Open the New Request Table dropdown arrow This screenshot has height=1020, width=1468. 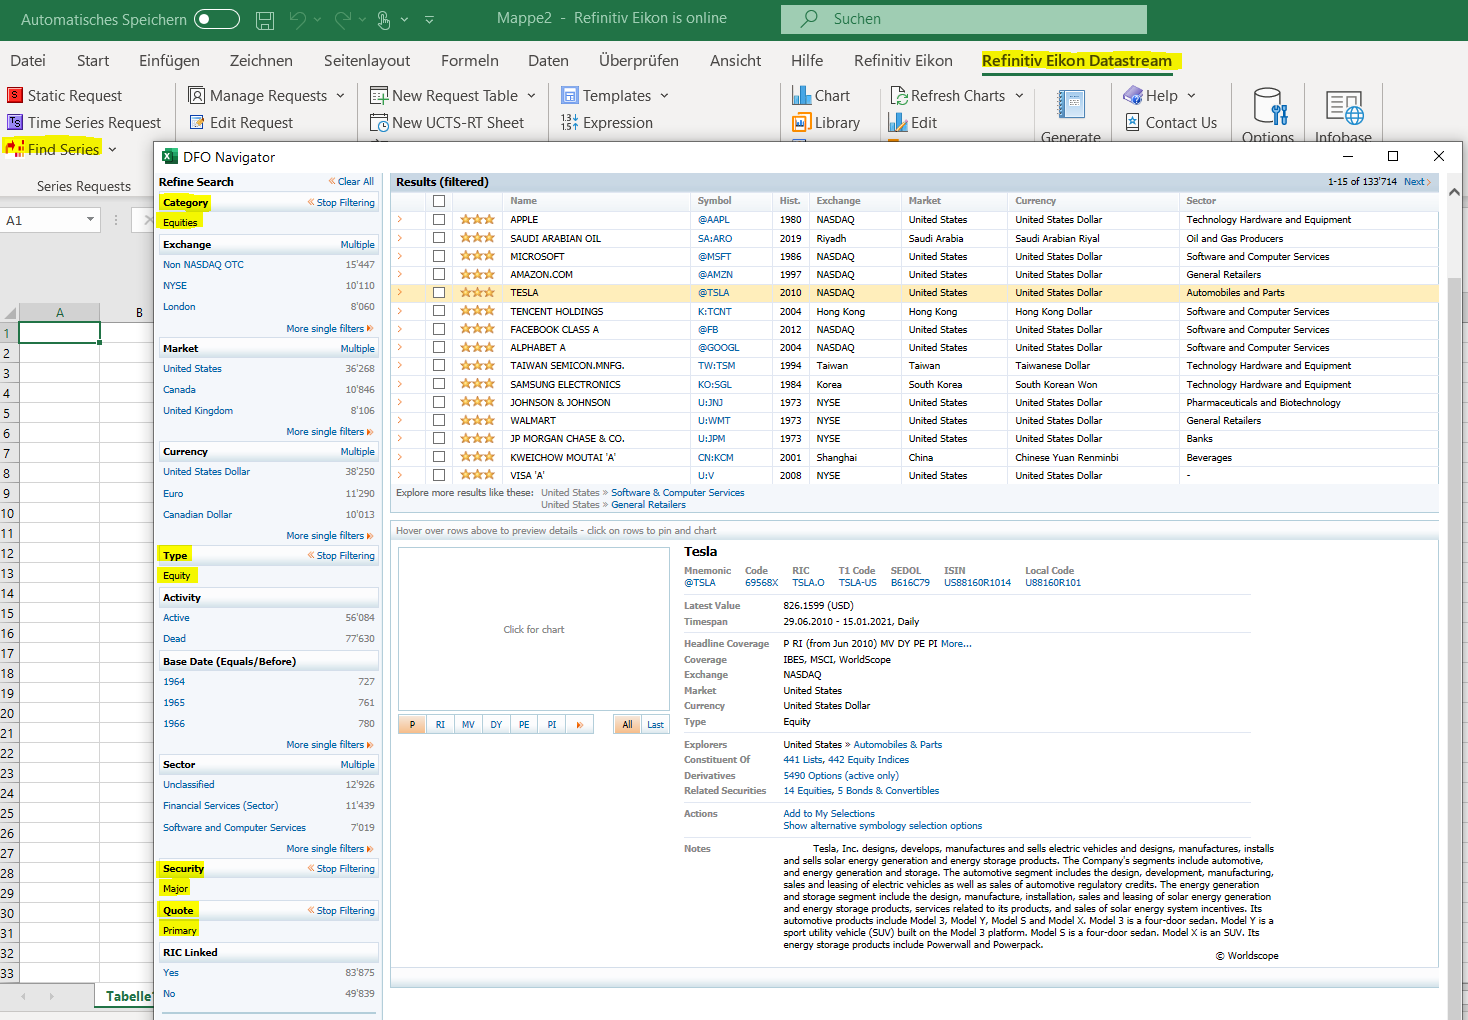coord(531,95)
